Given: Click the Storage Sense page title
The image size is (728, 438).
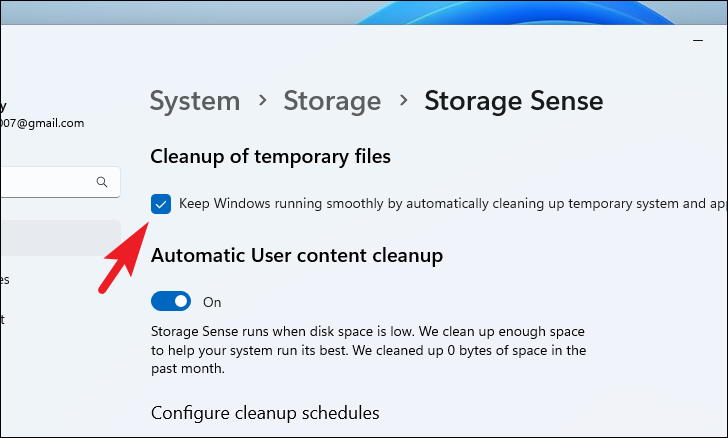Looking at the screenshot, I should [x=513, y=101].
